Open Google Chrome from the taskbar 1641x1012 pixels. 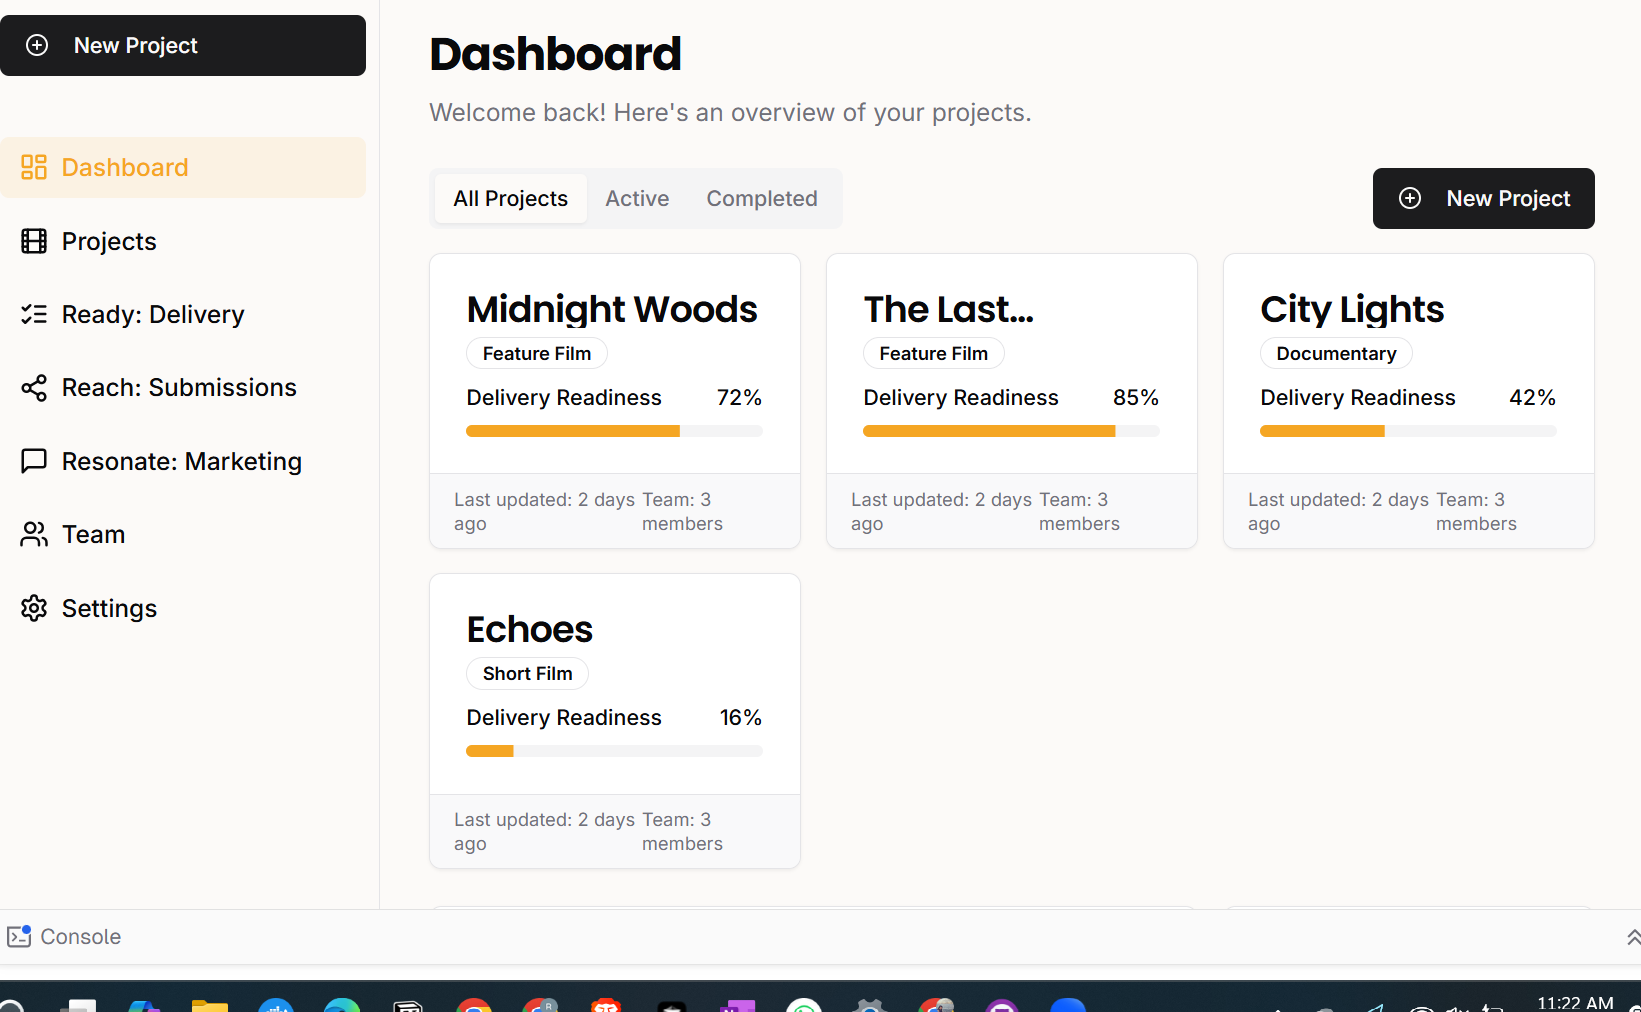coord(473,1005)
